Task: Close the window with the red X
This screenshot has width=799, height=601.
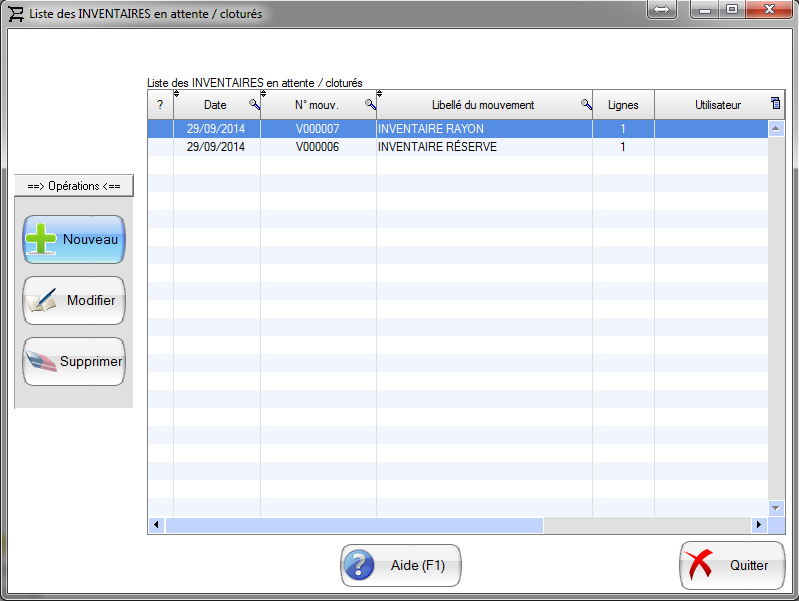Action: [769, 9]
